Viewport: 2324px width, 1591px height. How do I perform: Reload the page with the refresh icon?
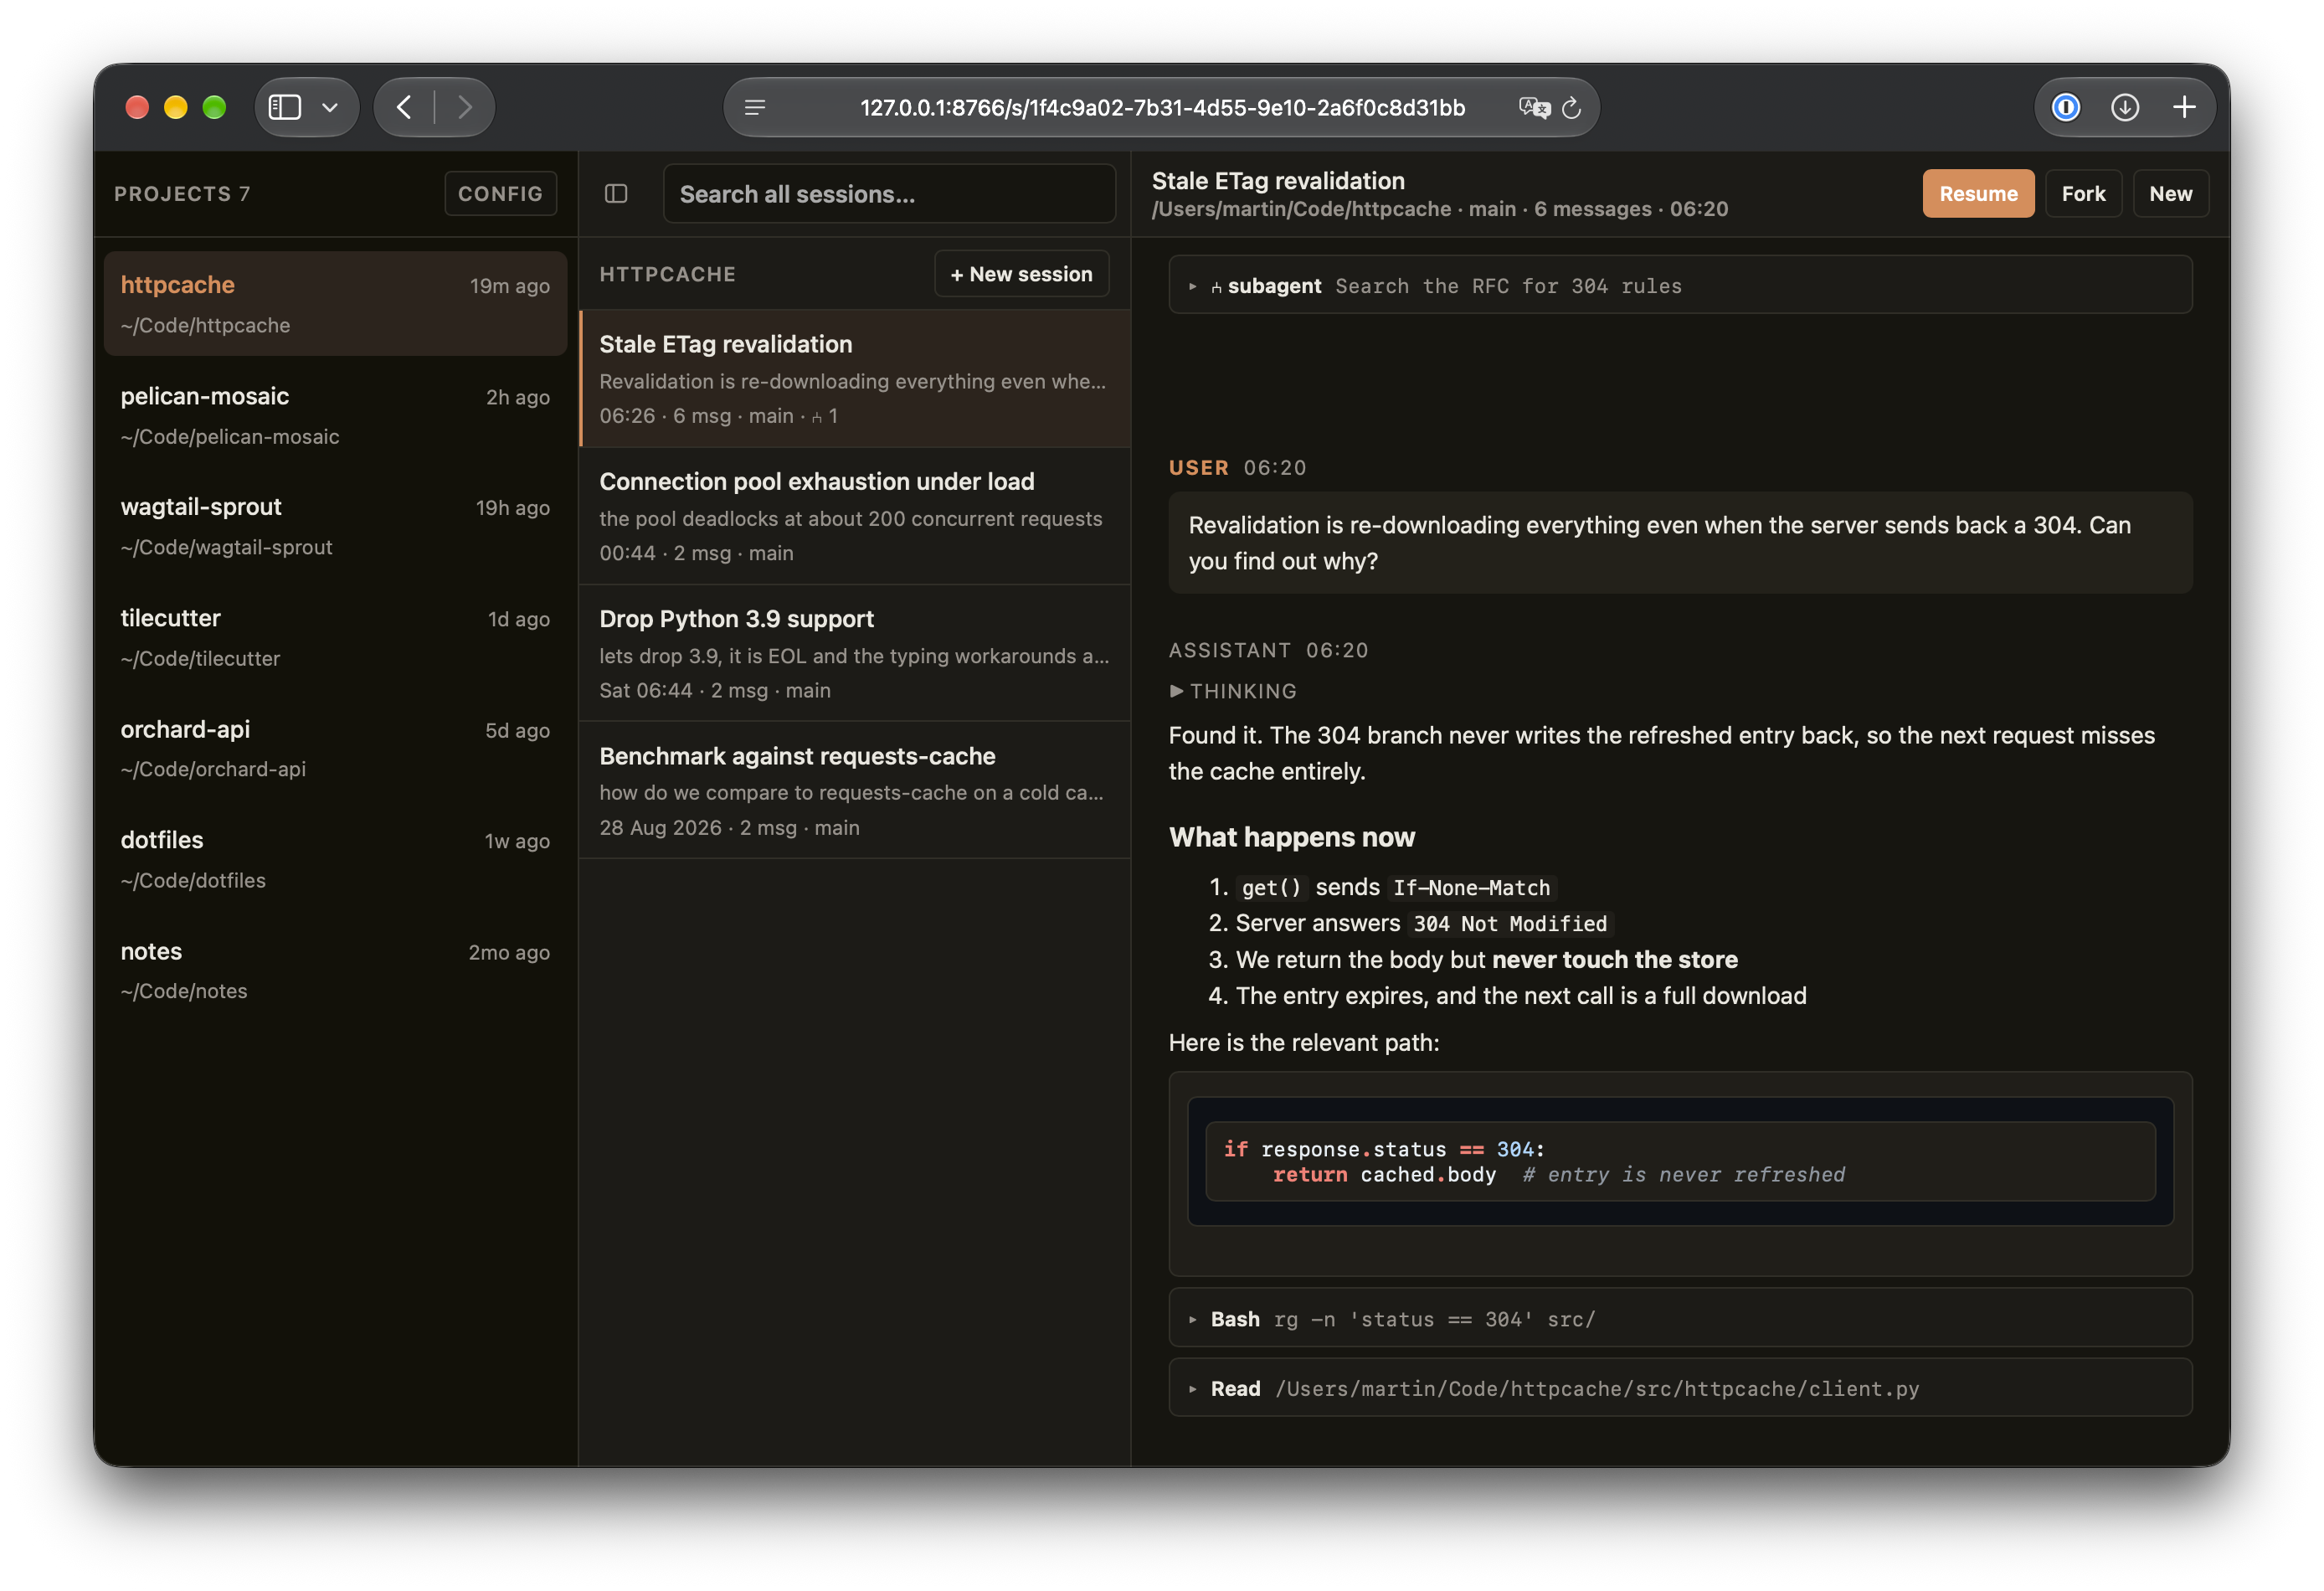[x=1571, y=107]
